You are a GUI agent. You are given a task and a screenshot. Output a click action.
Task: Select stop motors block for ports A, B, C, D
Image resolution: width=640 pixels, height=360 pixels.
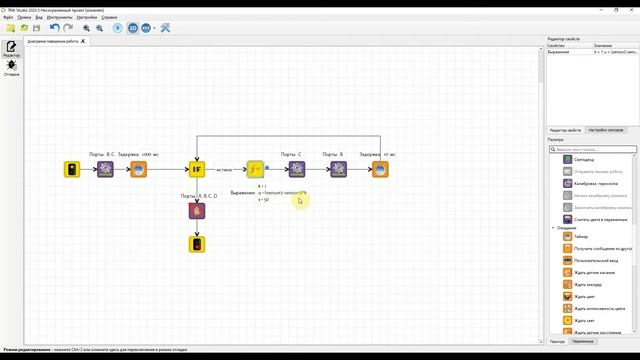pyautogui.click(x=197, y=211)
